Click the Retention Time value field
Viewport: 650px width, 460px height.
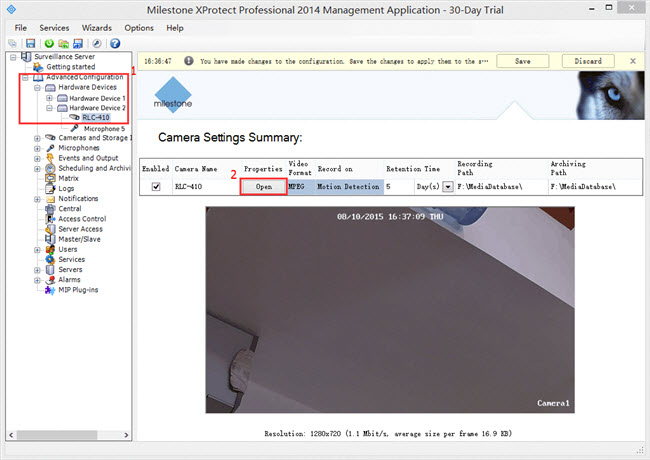pyautogui.click(x=399, y=186)
